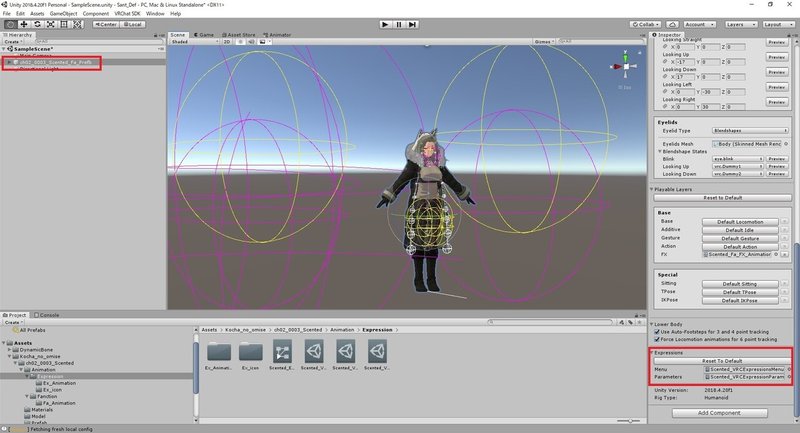This screenshot has width=800, height=433.
Task: Select the Rotate tool
Action: pyautogui.click(x=37, y=24)
